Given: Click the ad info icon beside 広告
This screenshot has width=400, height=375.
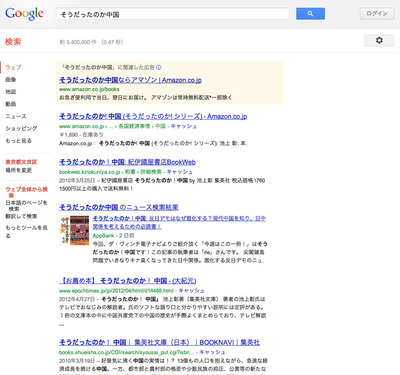Looking at the screenshot, I should click(159, 67).
